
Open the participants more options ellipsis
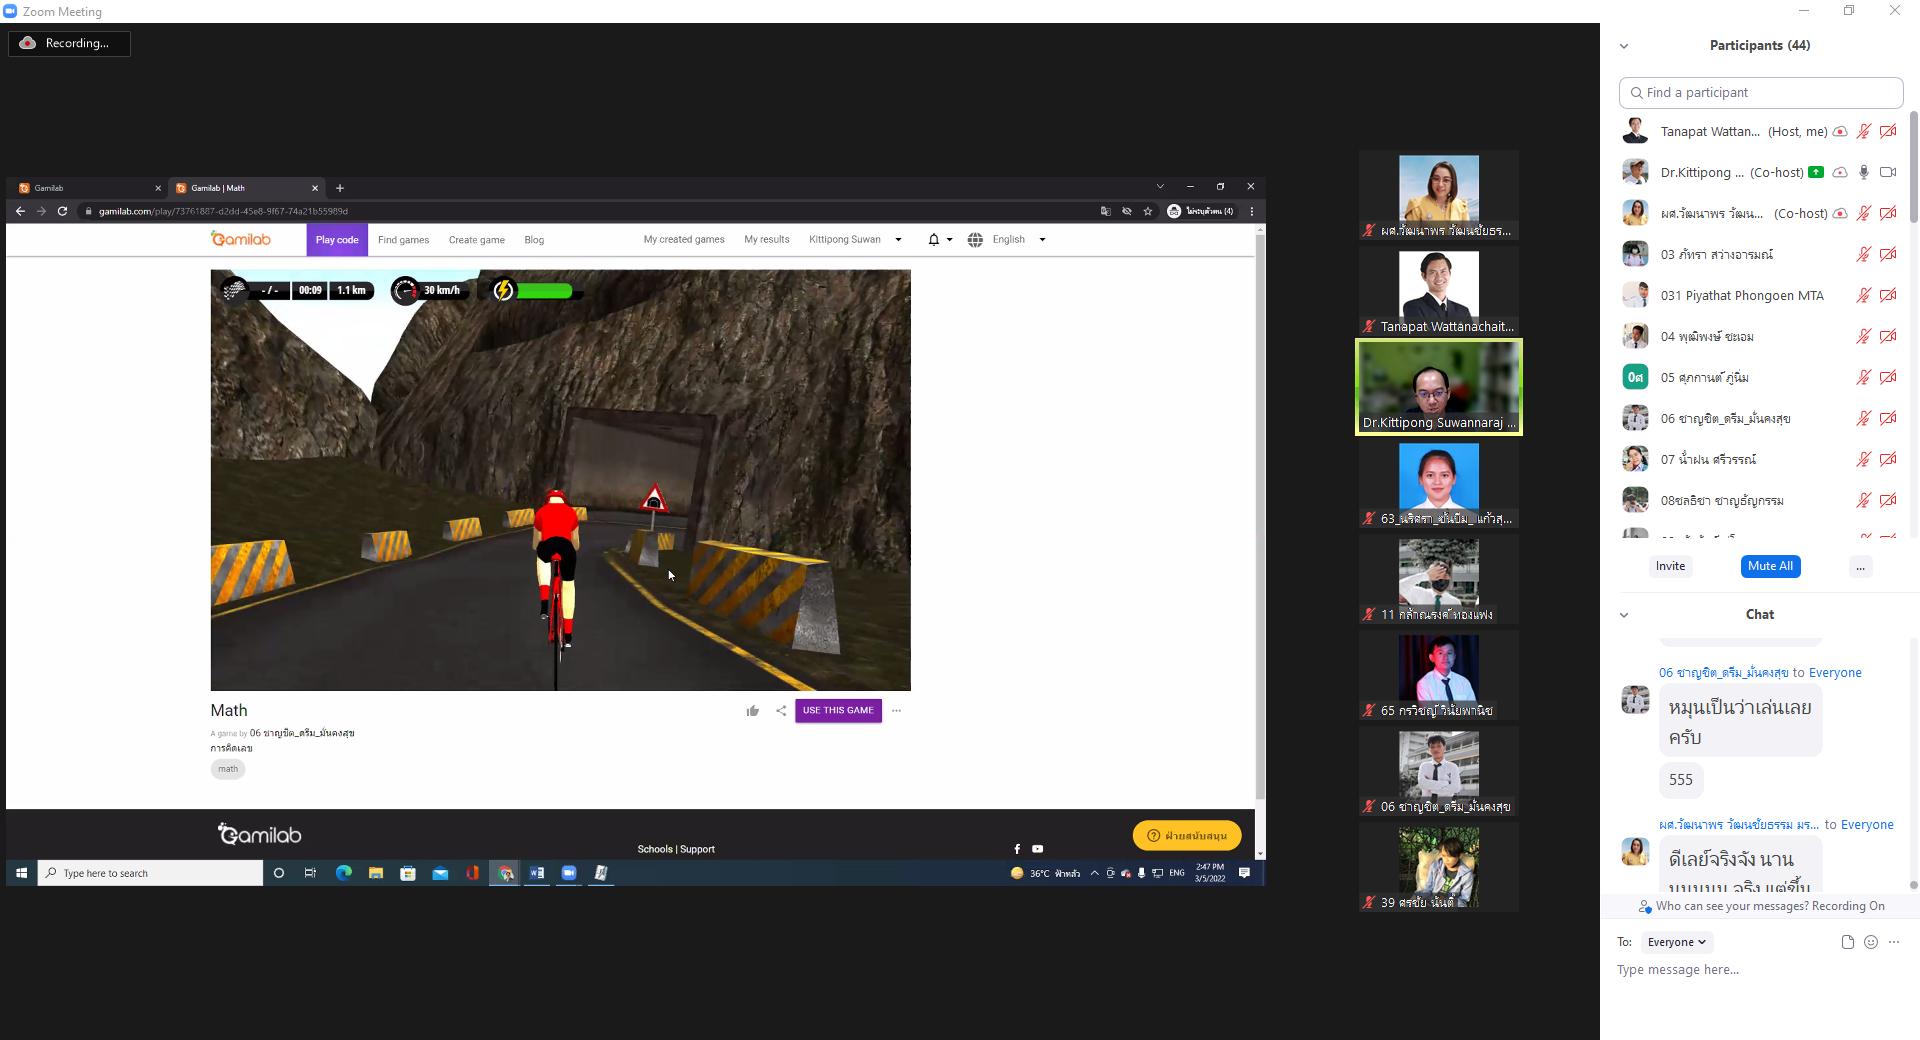(x=1860, y=567)
